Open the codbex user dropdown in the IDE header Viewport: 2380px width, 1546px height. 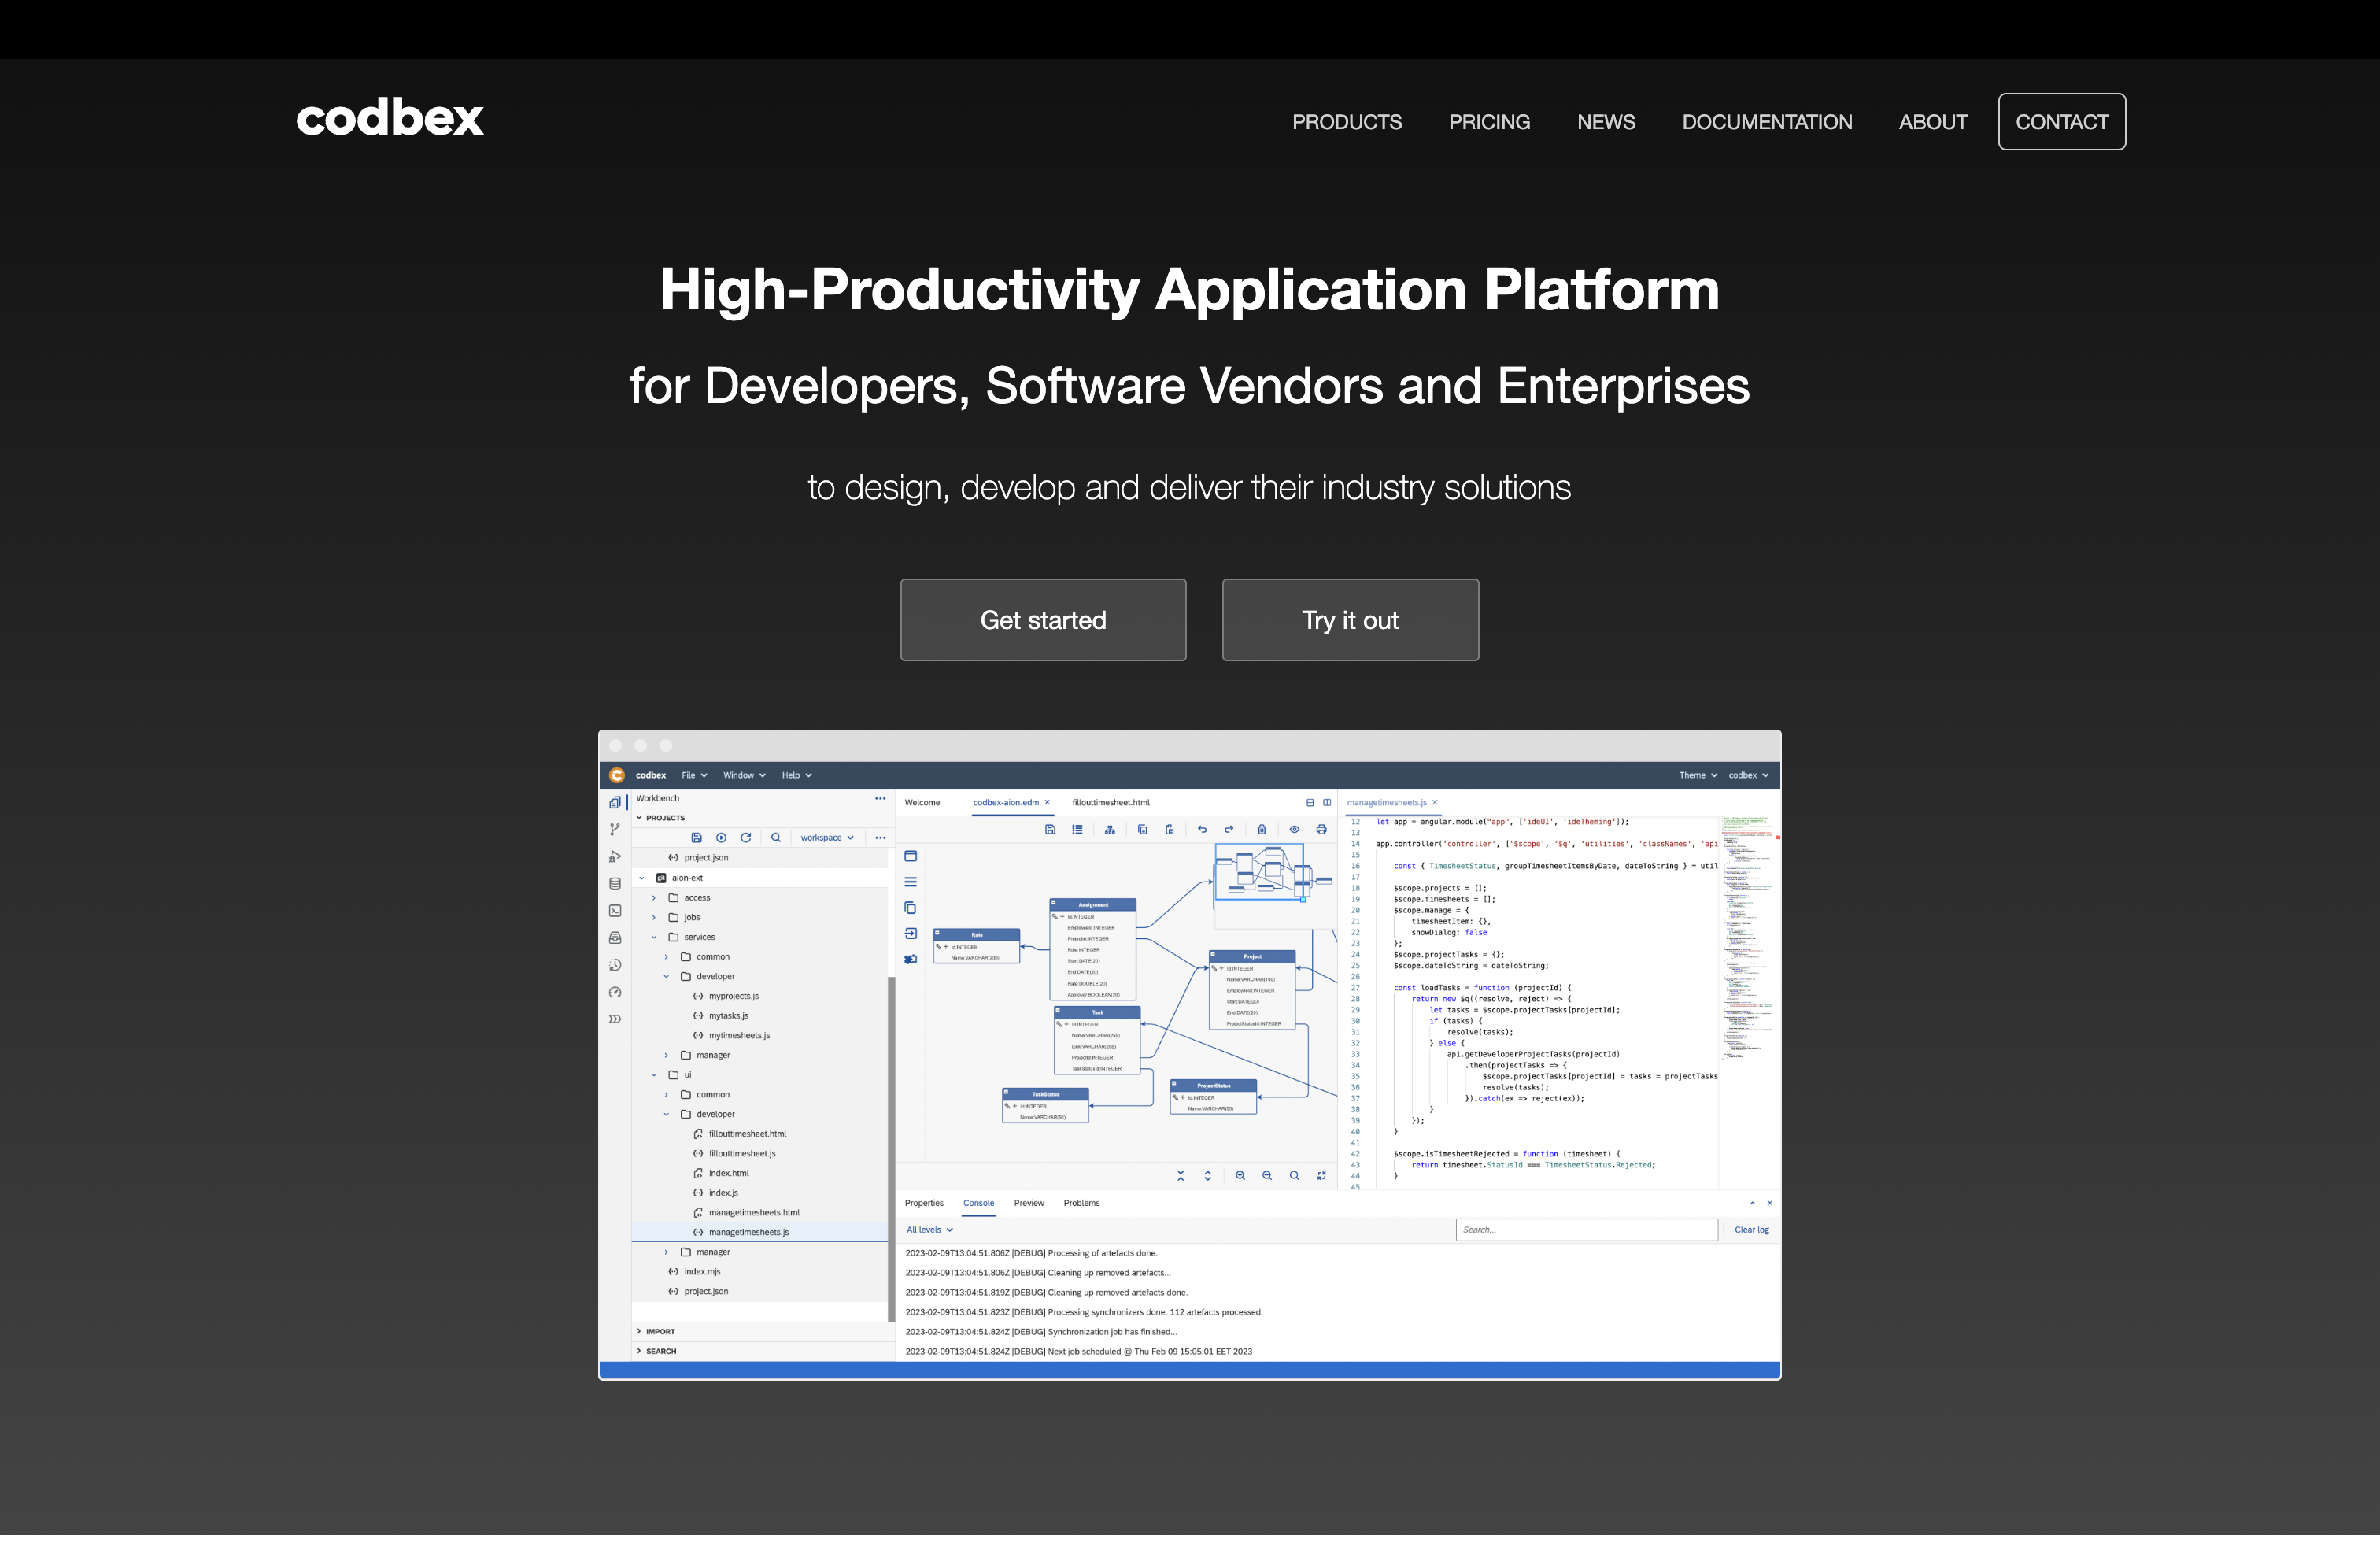coord(1748,775)
